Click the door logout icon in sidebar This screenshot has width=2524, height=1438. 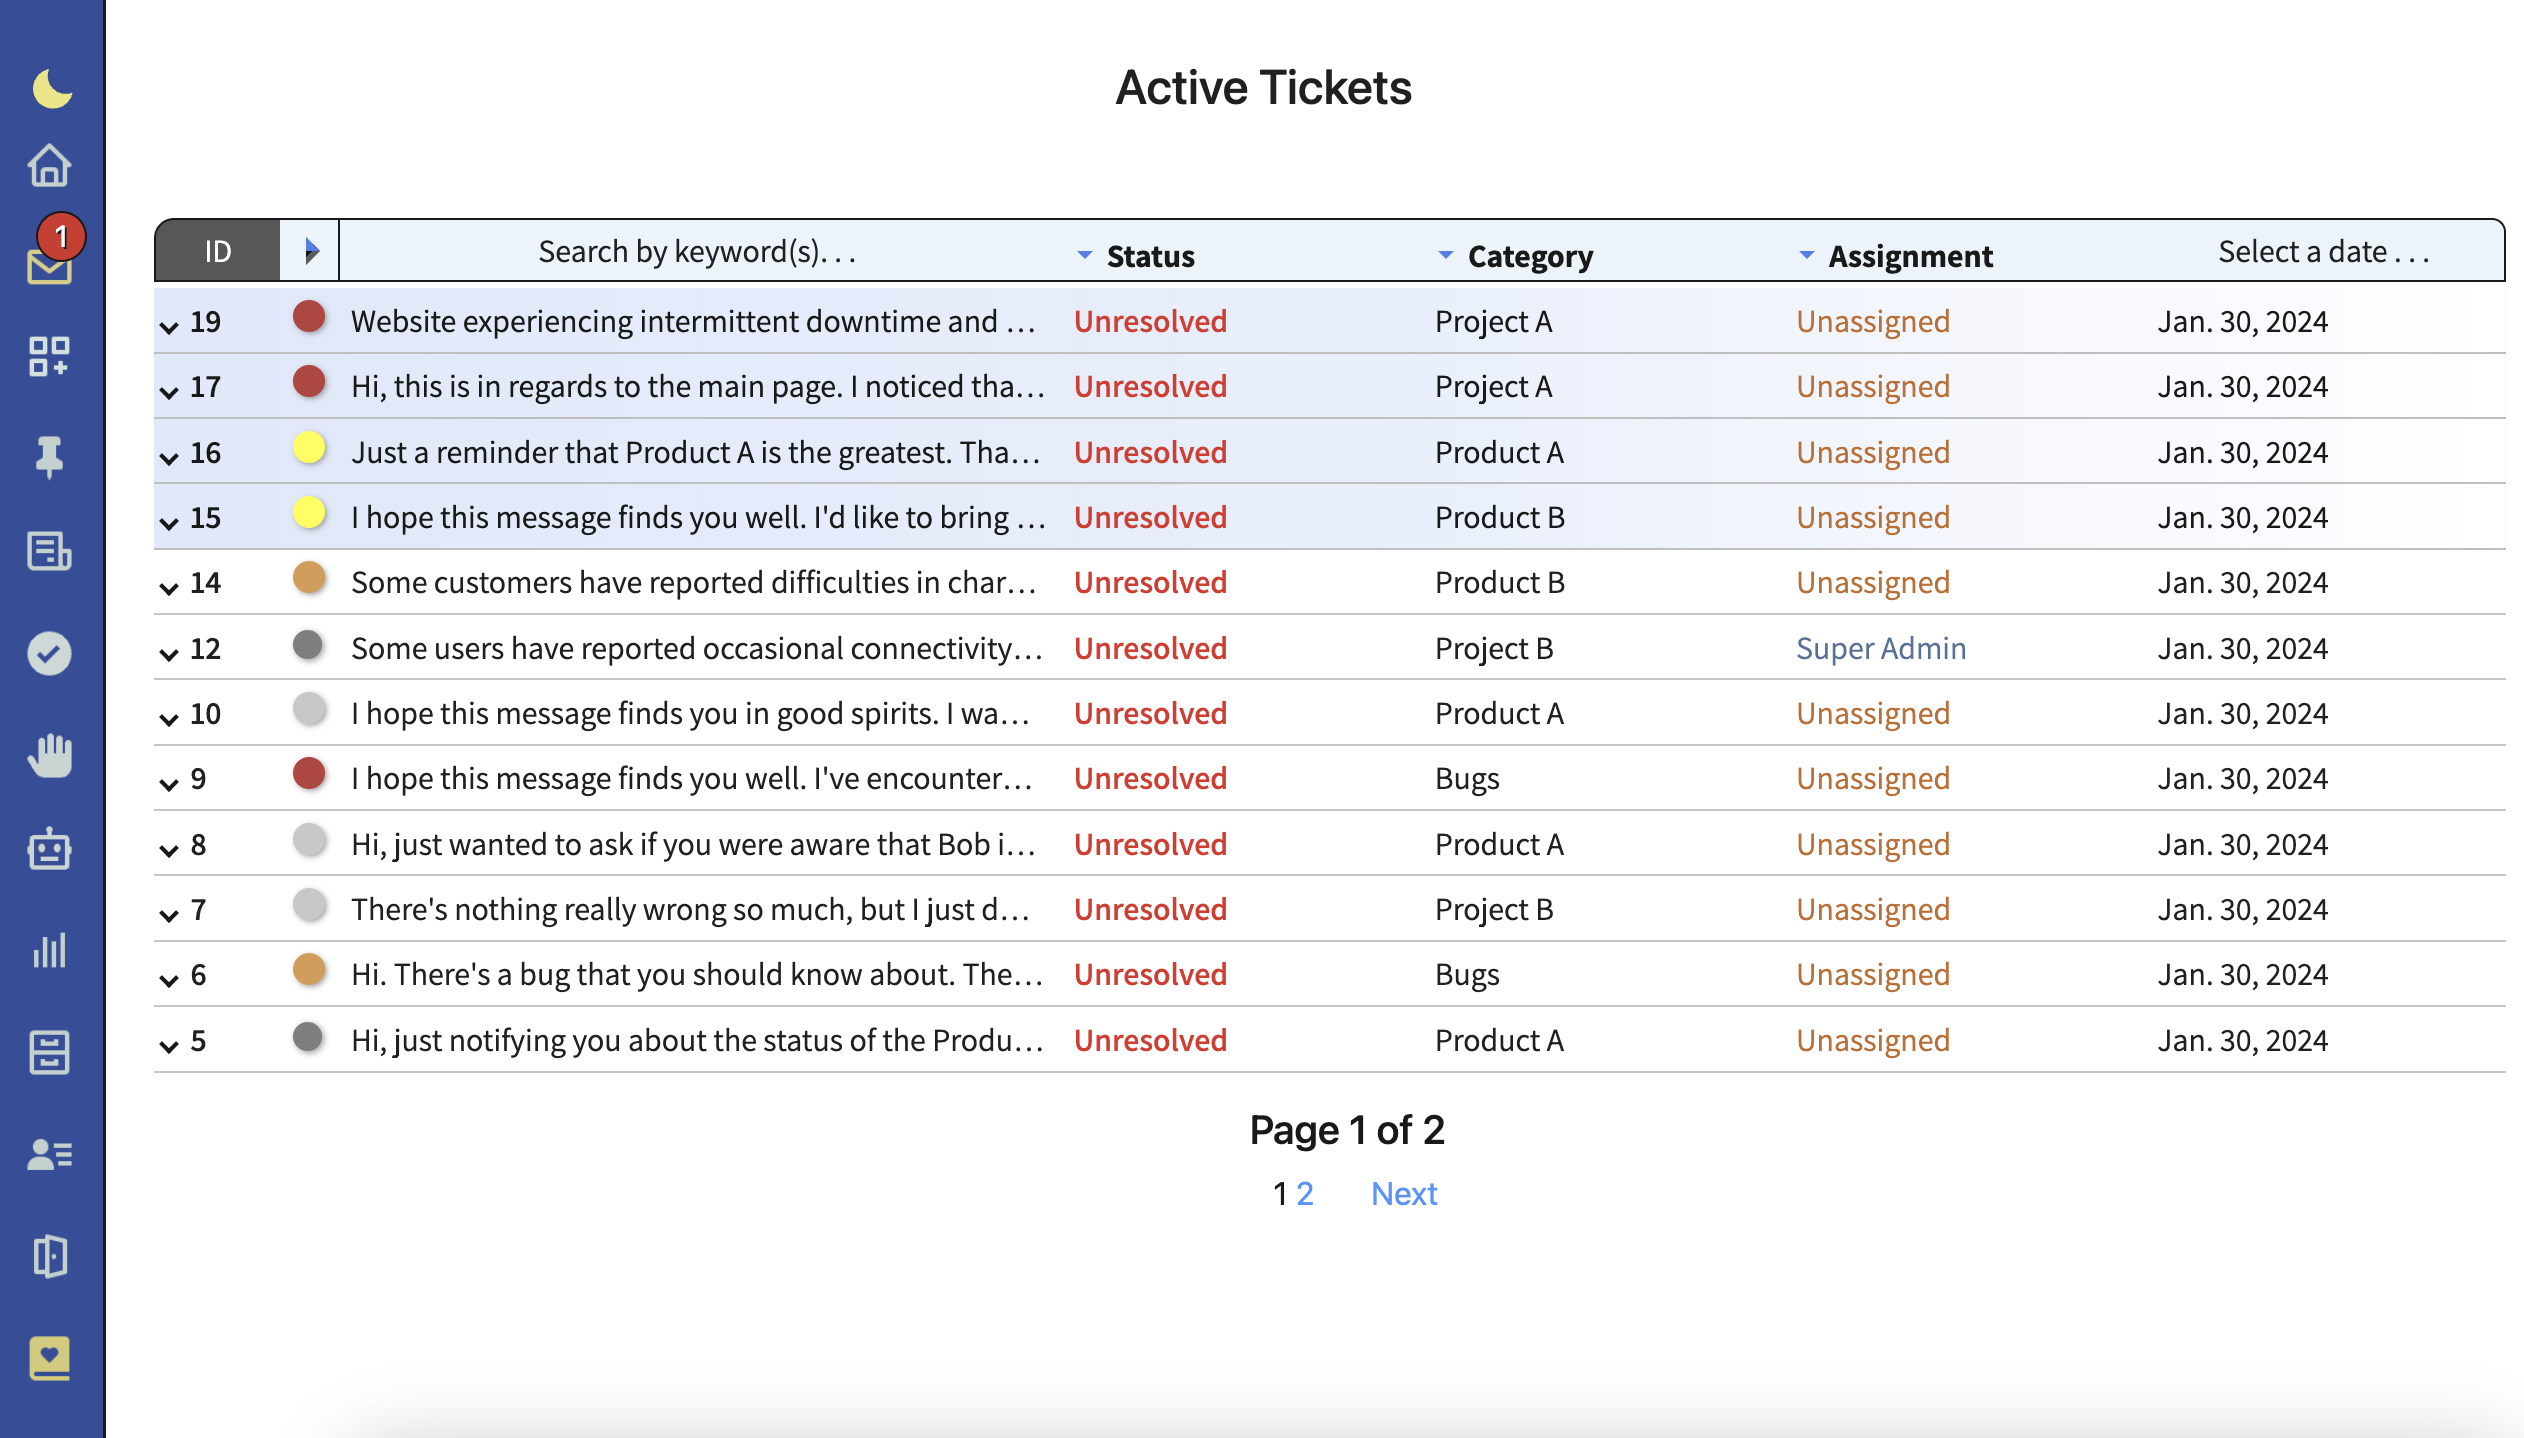point(49,1256)
